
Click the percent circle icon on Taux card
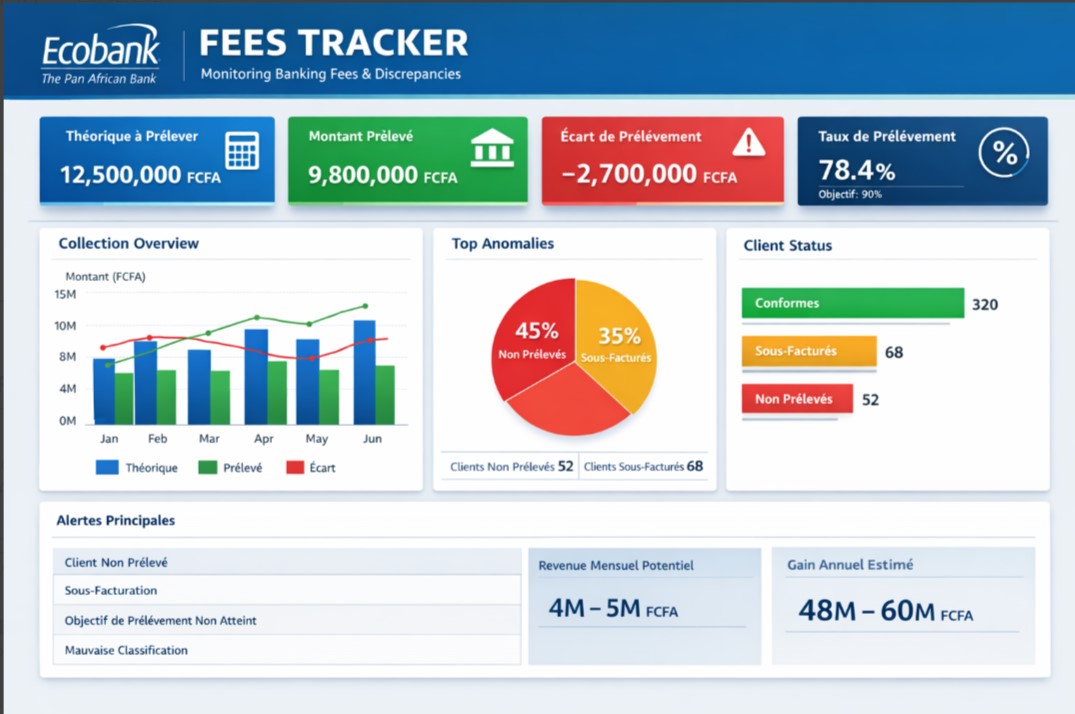pyautogui.click(x=1004, y=153)
